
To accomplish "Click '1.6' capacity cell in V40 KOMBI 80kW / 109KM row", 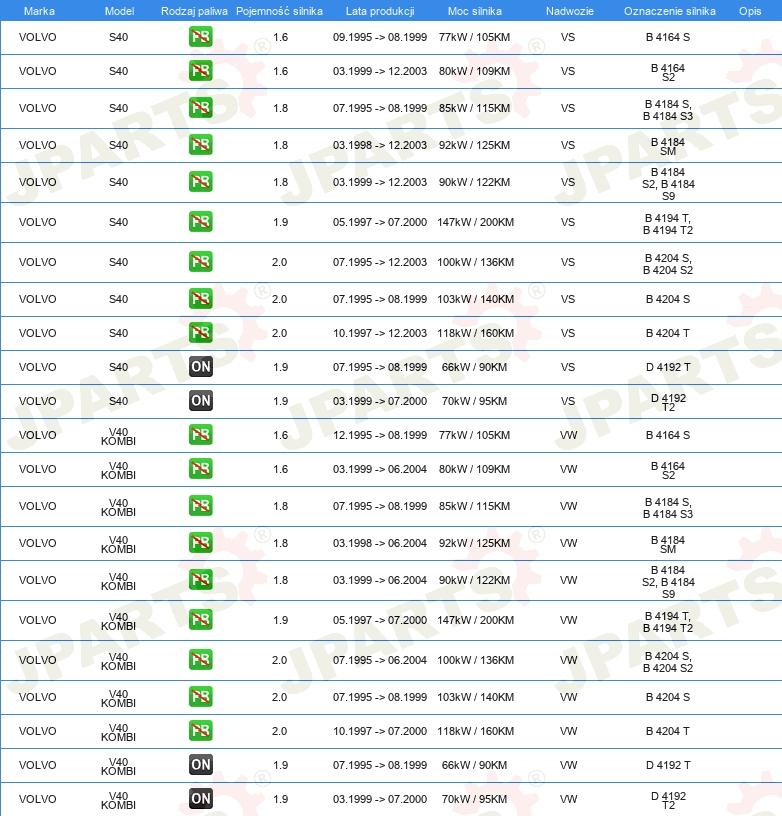I will 280,469.
